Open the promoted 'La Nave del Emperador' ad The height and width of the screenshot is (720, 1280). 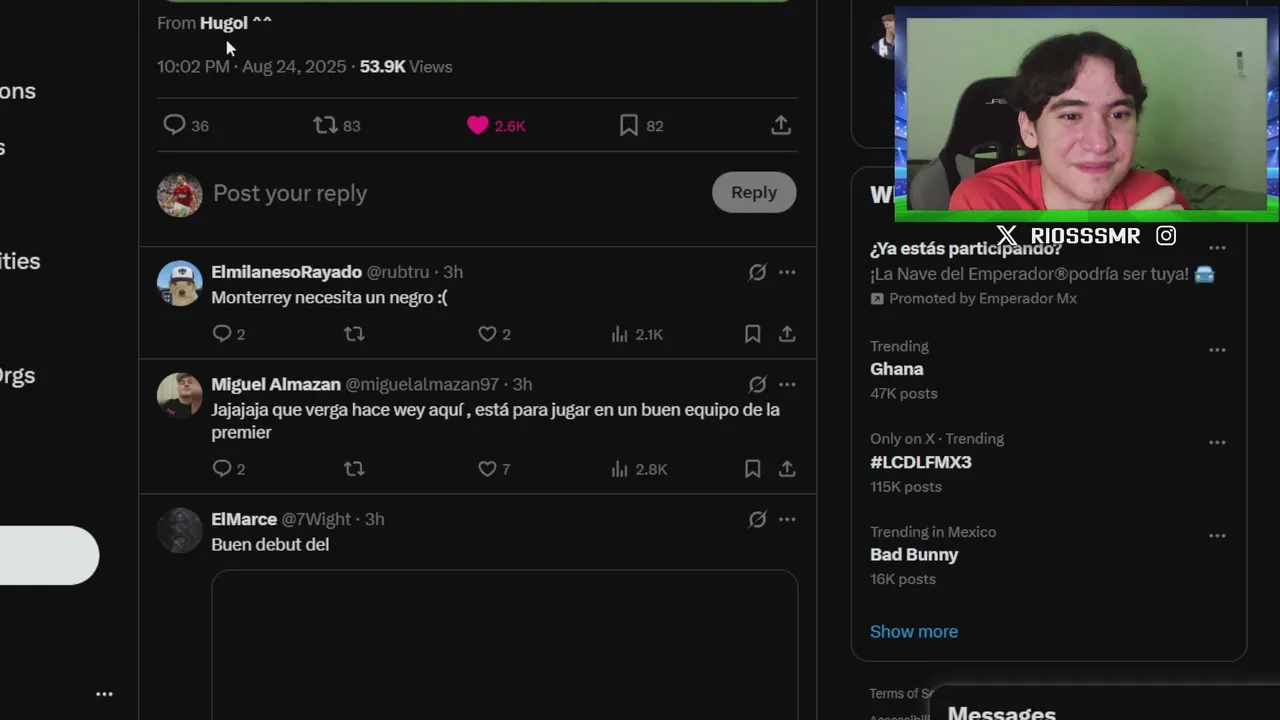pos(1042,274)
